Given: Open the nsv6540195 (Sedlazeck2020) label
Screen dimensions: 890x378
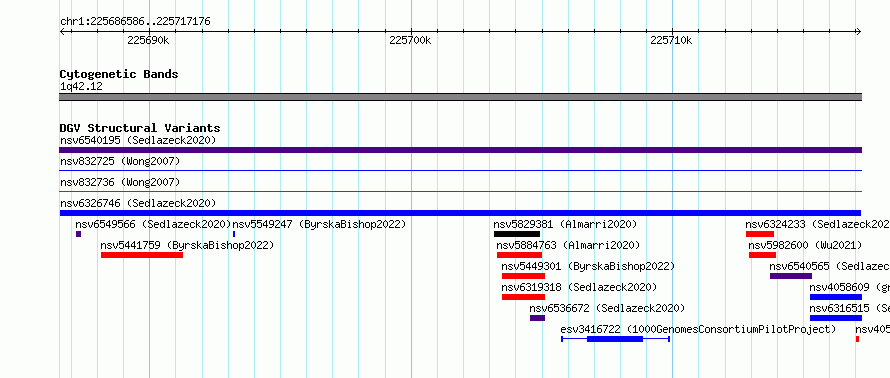Looking at the screenshot, I should coord(138,140).
